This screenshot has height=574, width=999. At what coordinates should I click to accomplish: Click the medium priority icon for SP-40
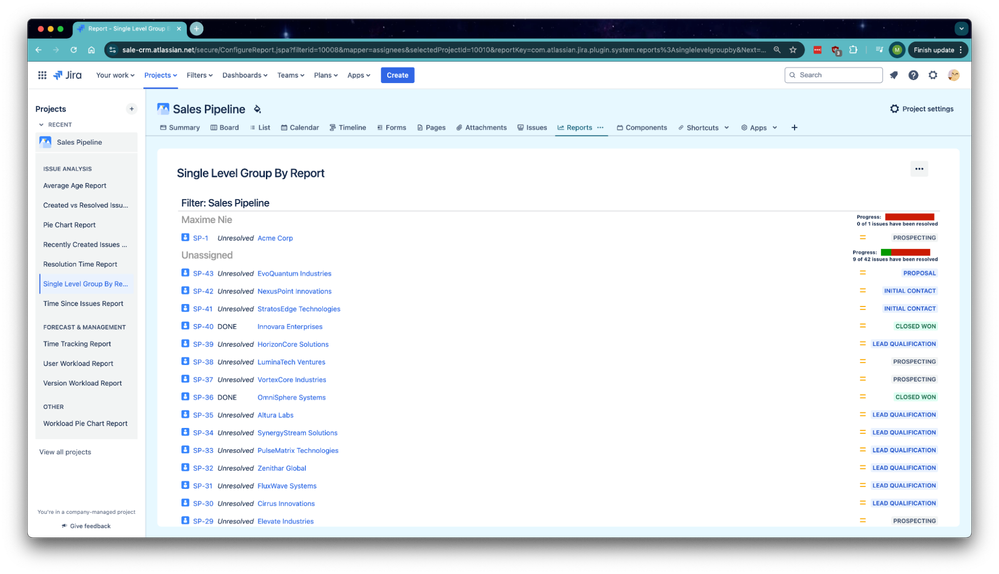(x=863, y=326)
